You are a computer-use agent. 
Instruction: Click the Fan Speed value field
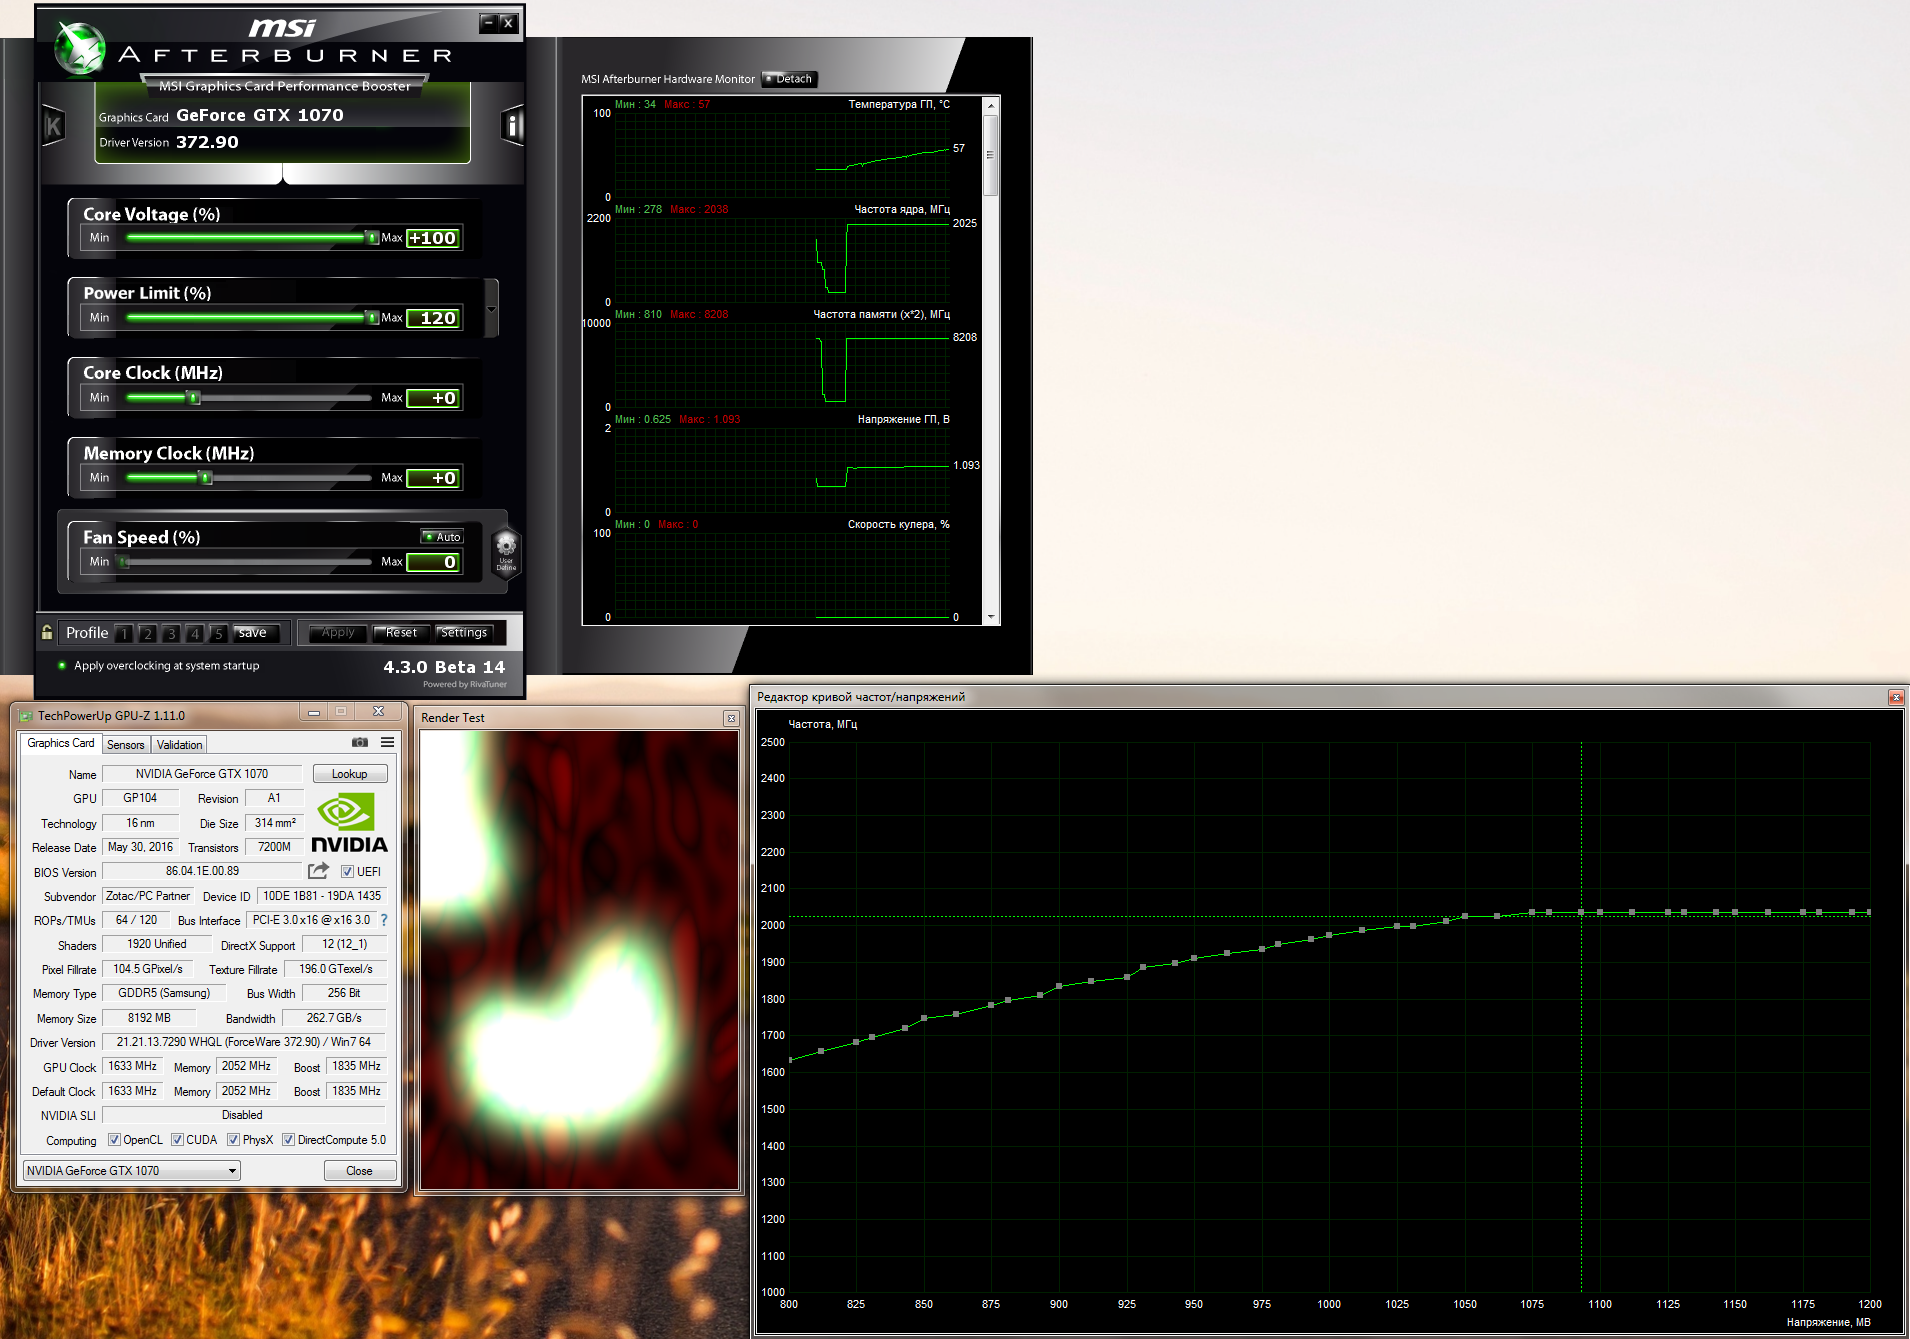434,562
